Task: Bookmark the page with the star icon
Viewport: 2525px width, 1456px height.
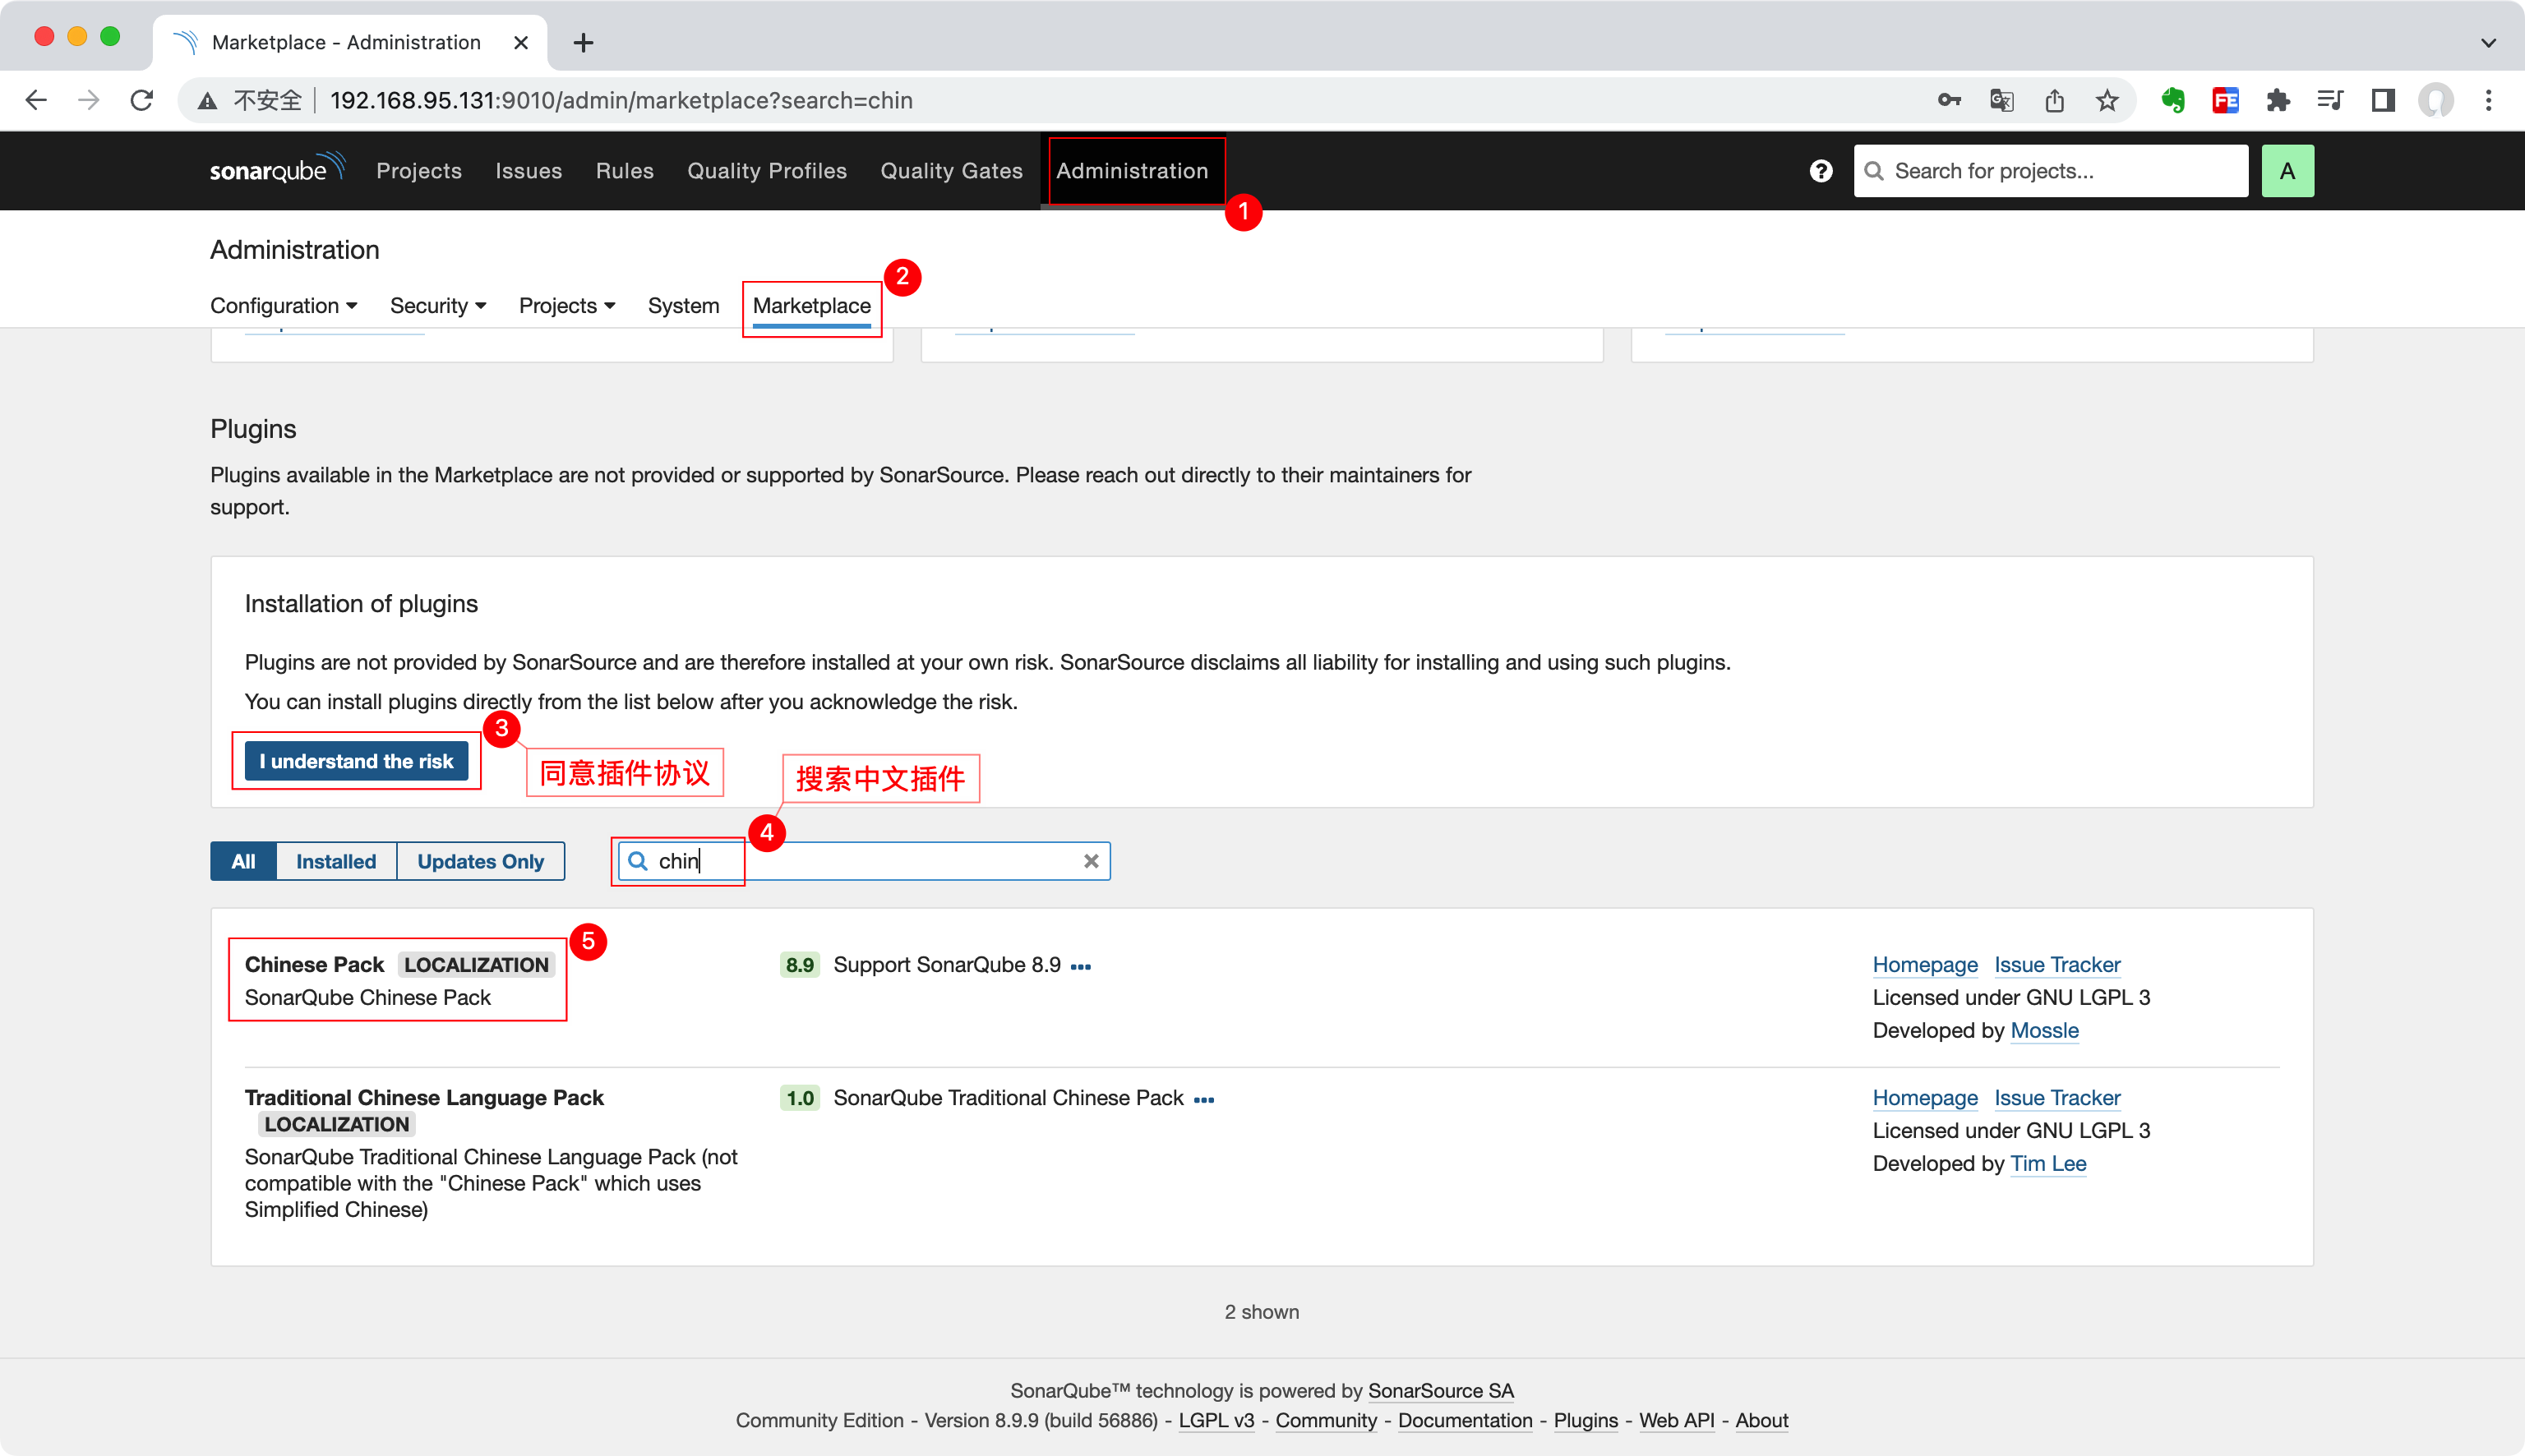Action: pos(2107,100)
